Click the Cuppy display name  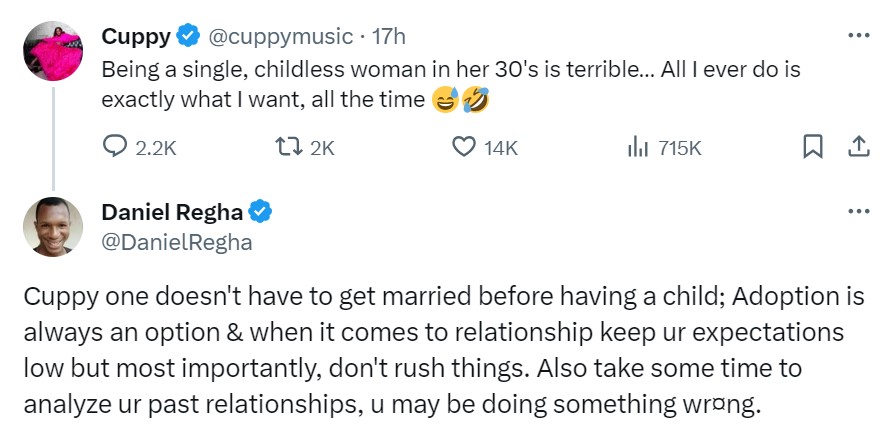[x=135, y=37]
